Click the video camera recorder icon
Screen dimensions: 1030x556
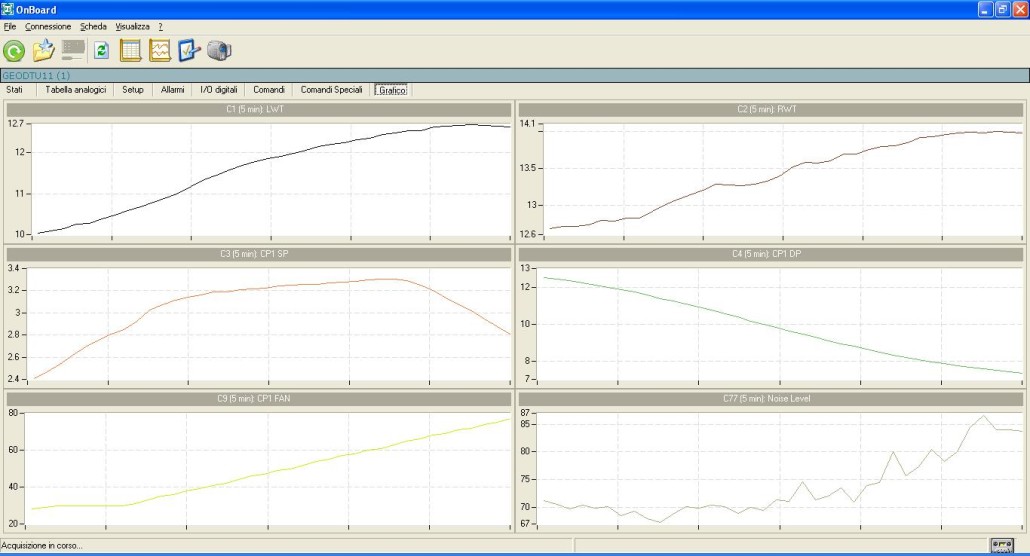click(x=219, y=51)
